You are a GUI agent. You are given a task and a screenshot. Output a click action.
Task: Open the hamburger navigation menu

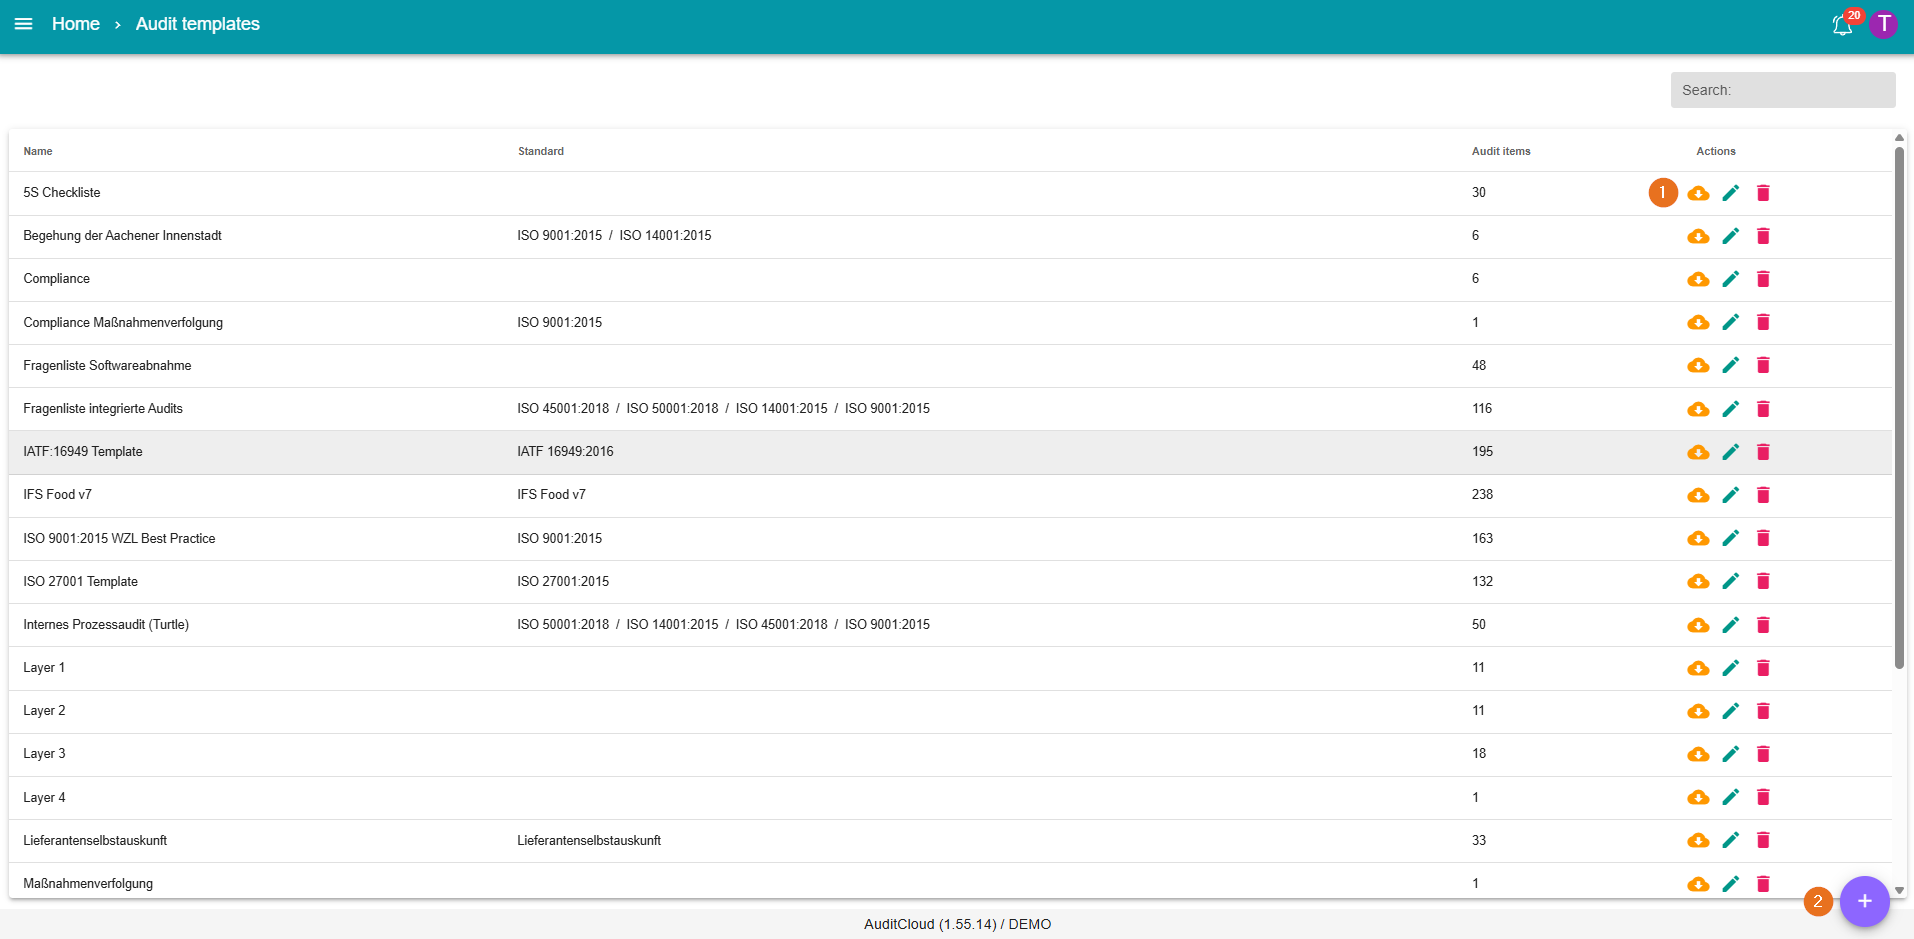(23, 24)
